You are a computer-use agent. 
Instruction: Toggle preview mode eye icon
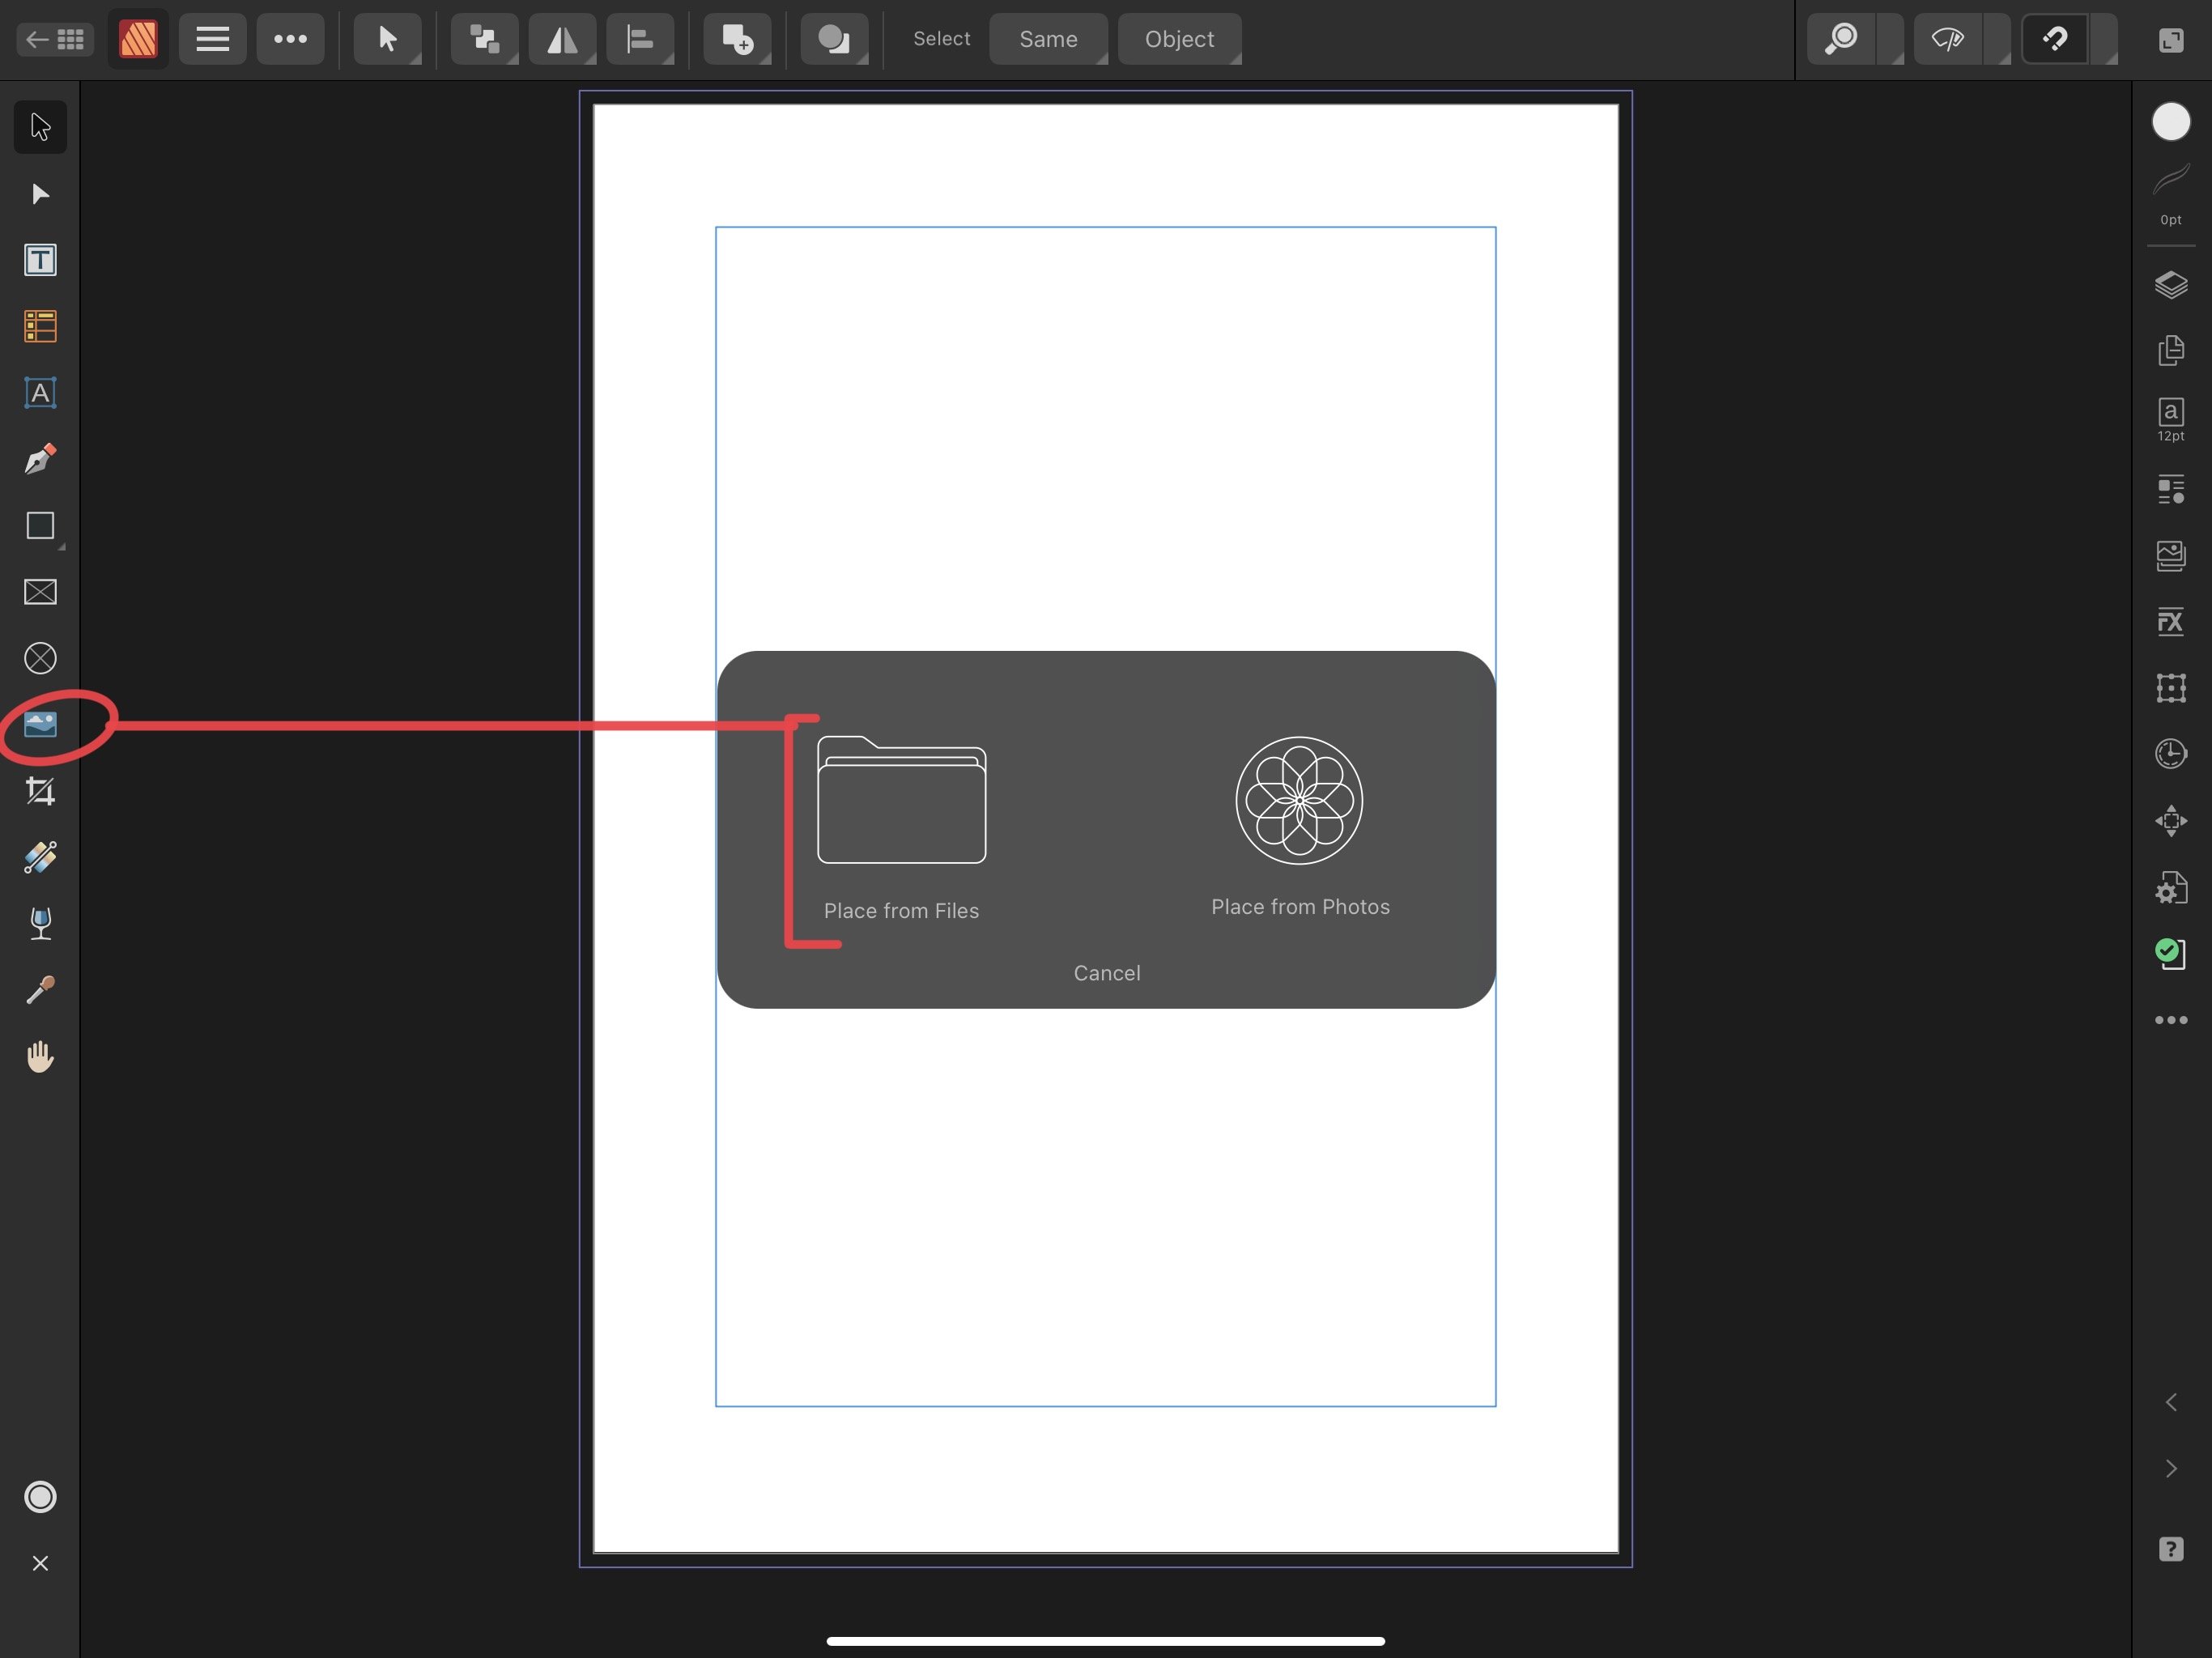pos(1948,39)
